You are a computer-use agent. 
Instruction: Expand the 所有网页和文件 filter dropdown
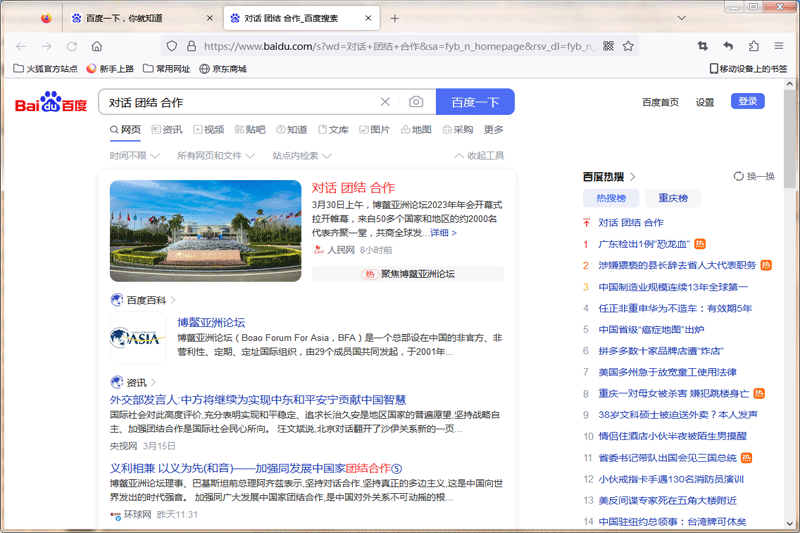[214, 156]
